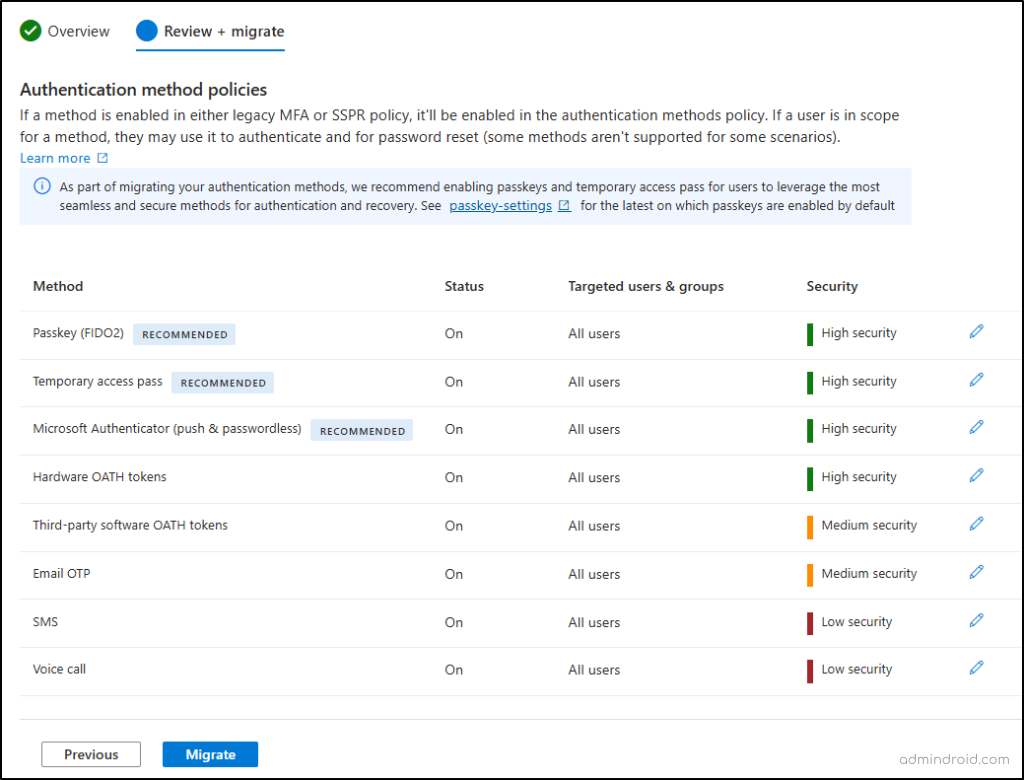Screen dimensions: 1024x780
Task: Edit Passkey (FIDO2) settings with pencil icon
Action: point(976,330)
